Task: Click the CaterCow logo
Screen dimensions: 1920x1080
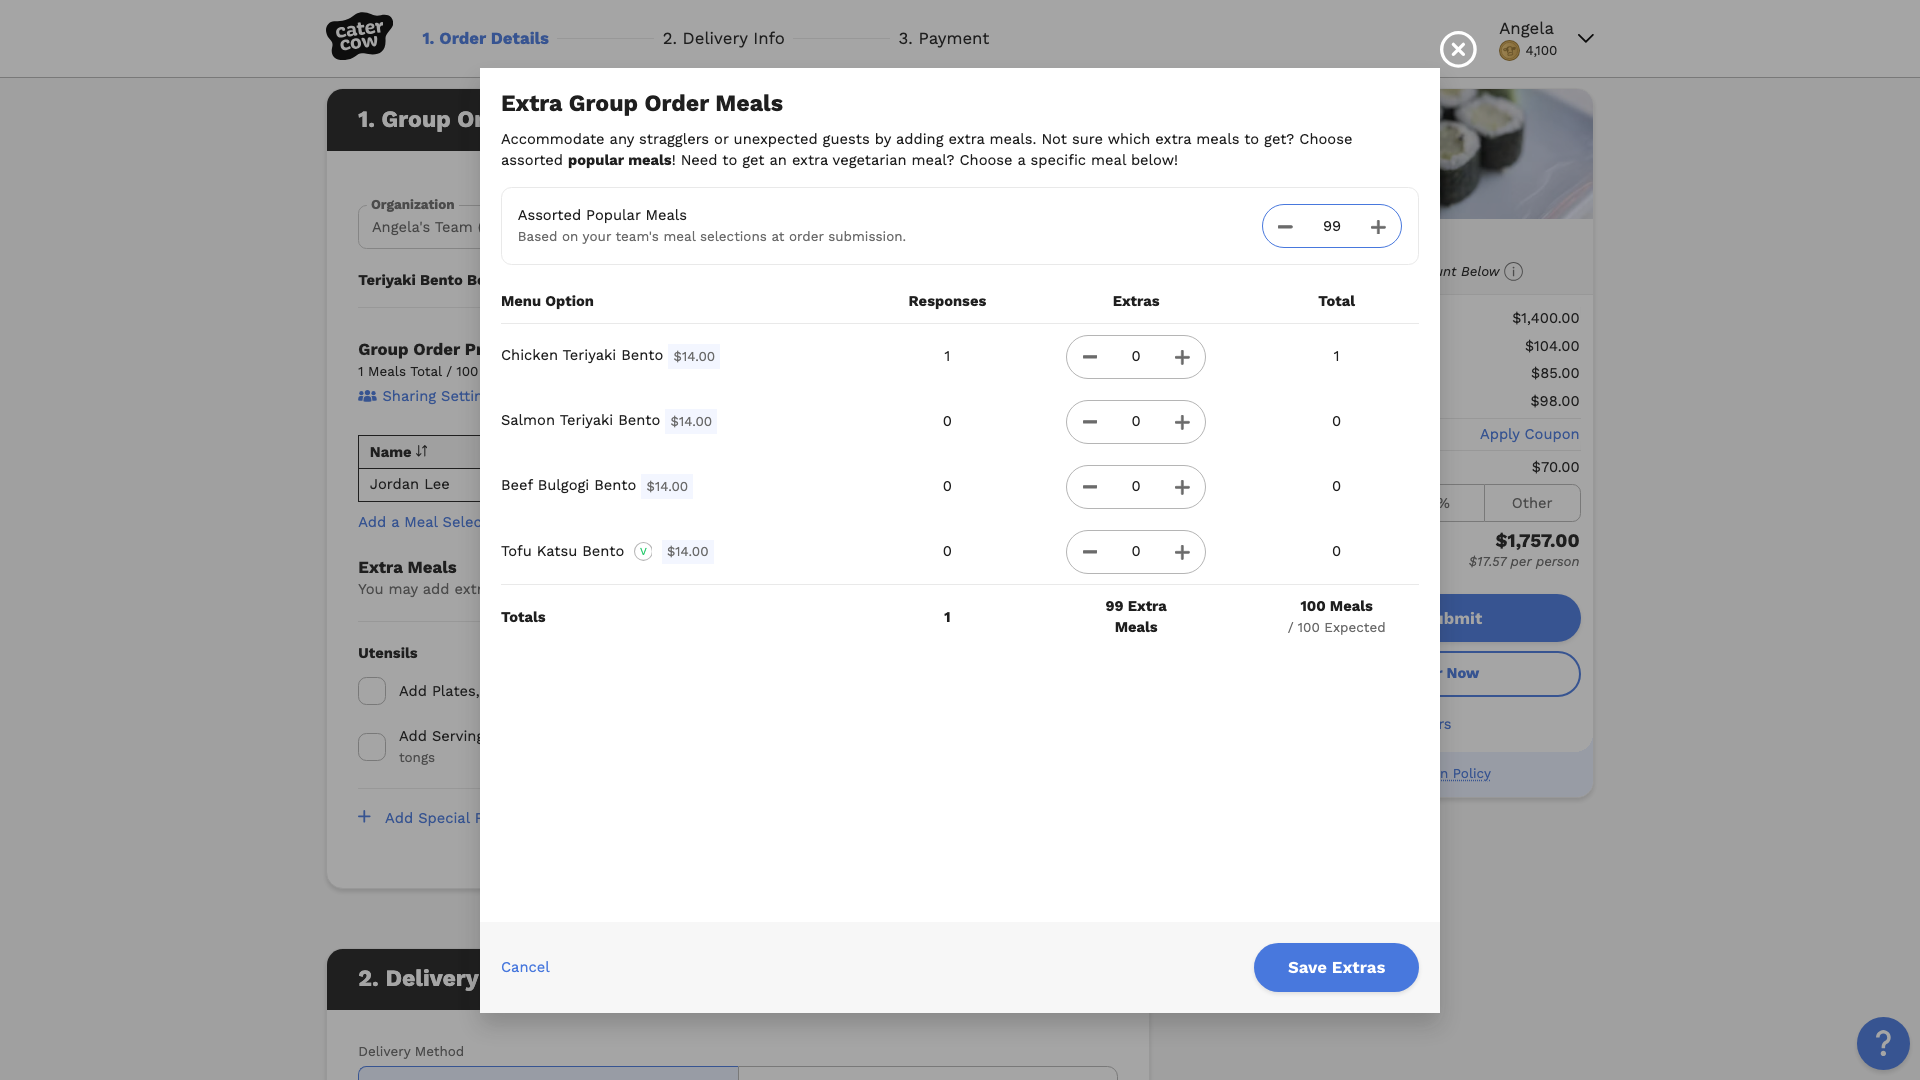Action: pyautogui.click(x=359, y=37)
